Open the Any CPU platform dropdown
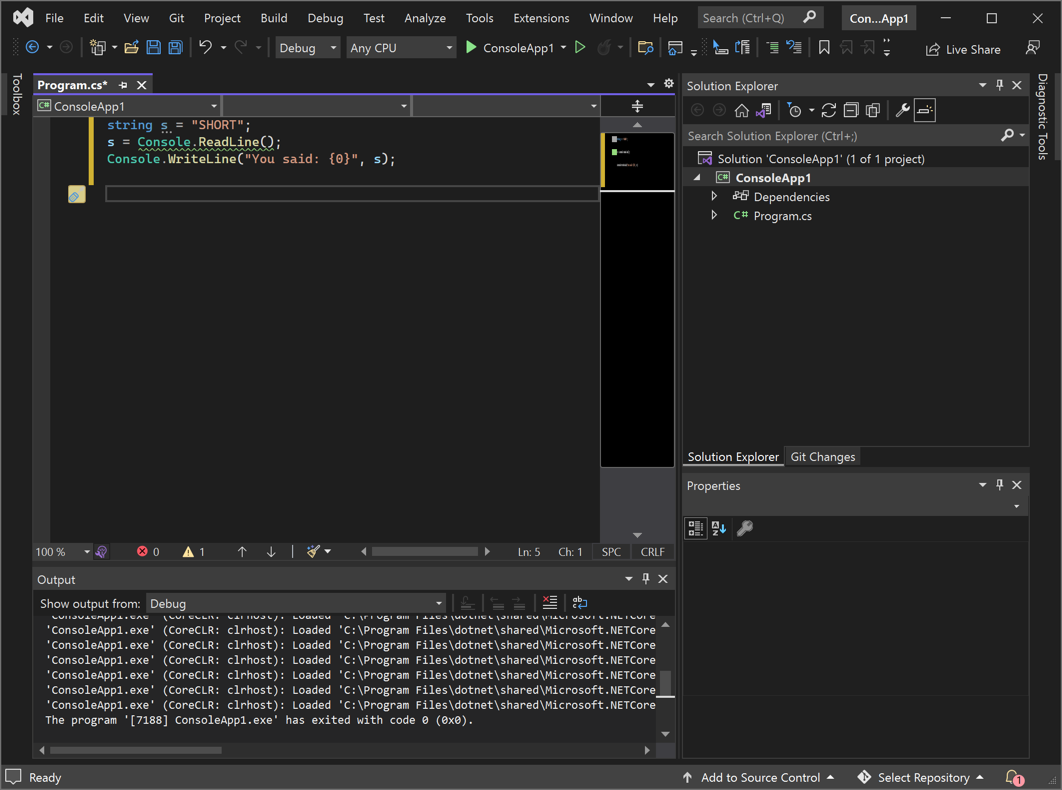 point(400,47)
